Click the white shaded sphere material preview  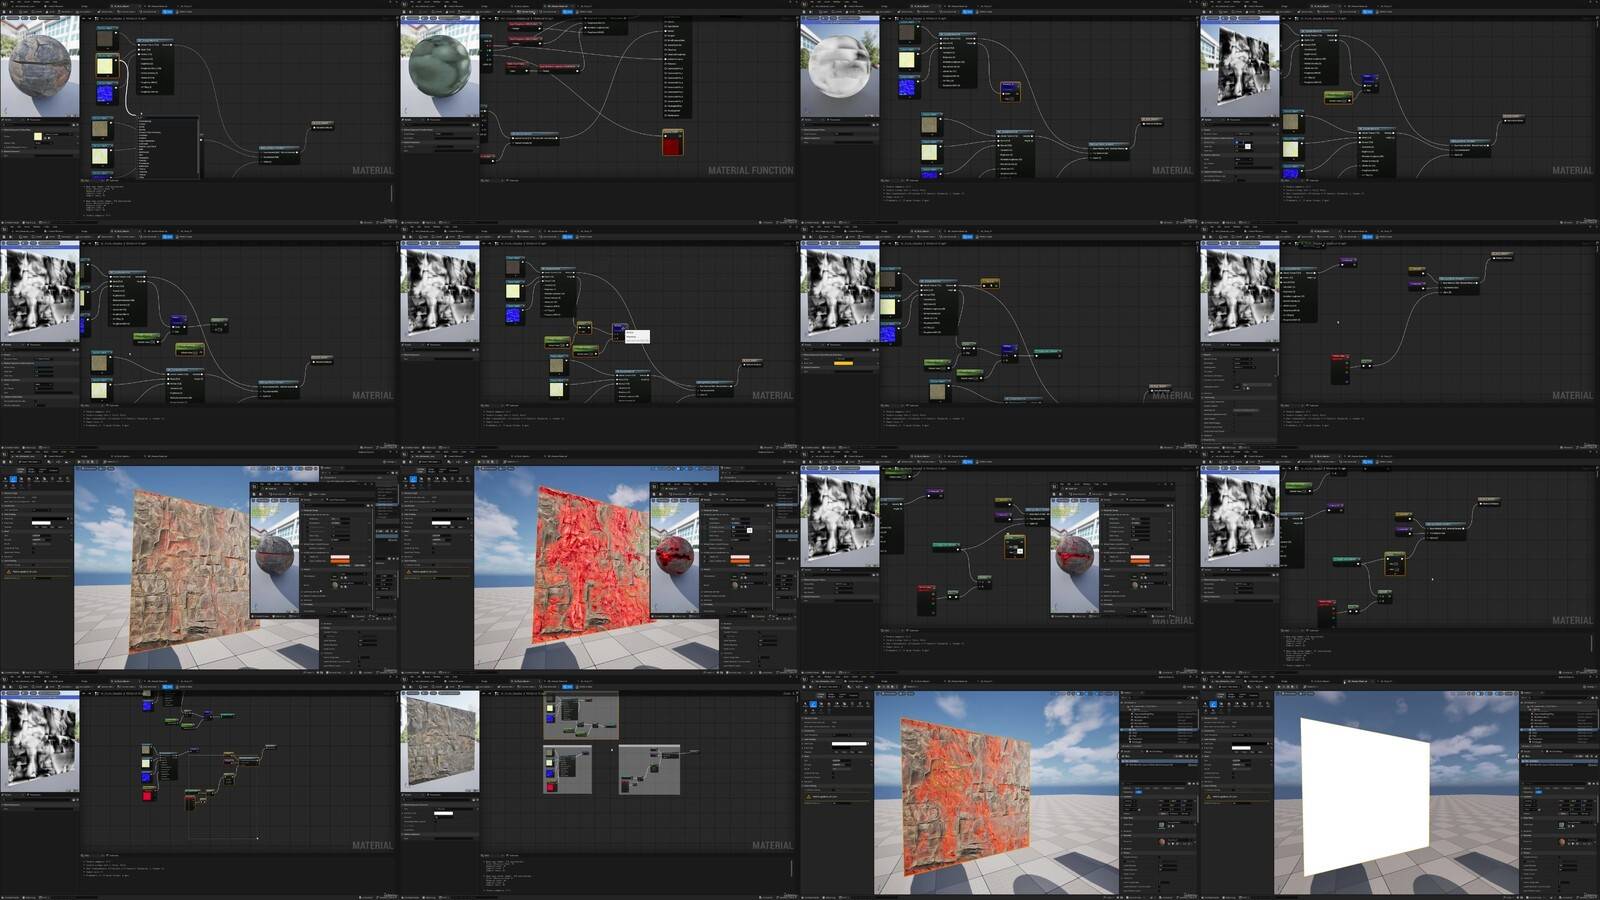(x=840, y=67)
